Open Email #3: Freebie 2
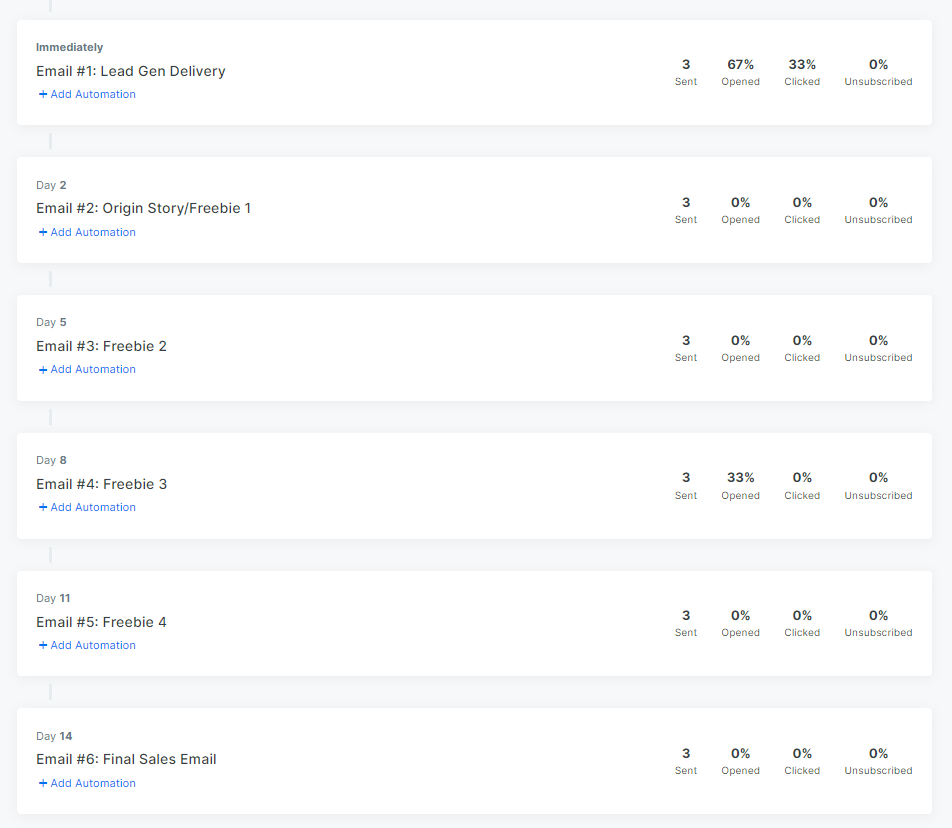Viewport: 952px width, 828px height. 101,346
